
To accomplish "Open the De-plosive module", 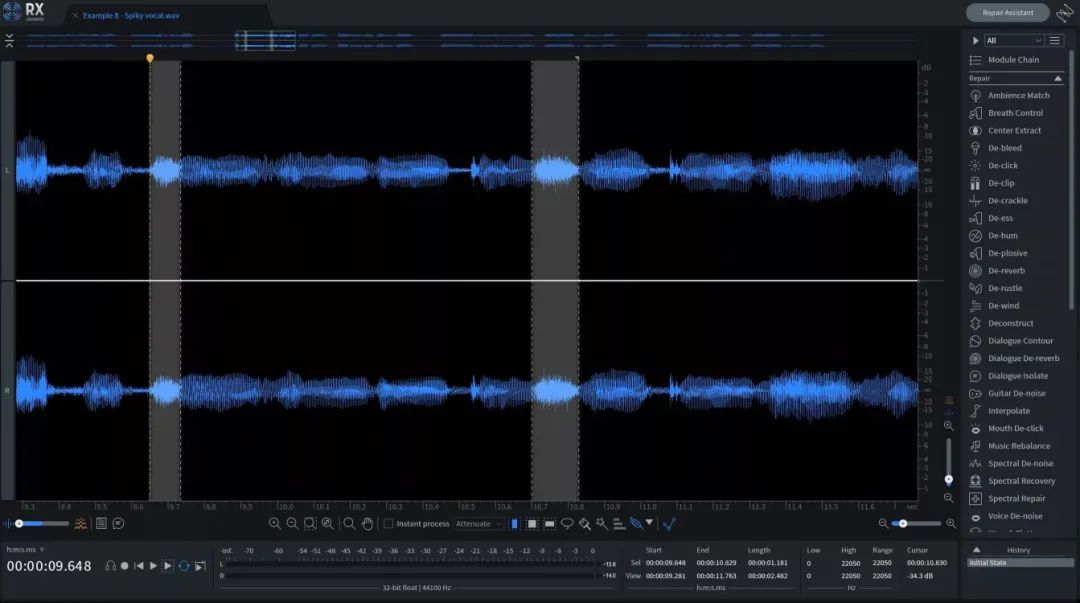I will (999, 253).
